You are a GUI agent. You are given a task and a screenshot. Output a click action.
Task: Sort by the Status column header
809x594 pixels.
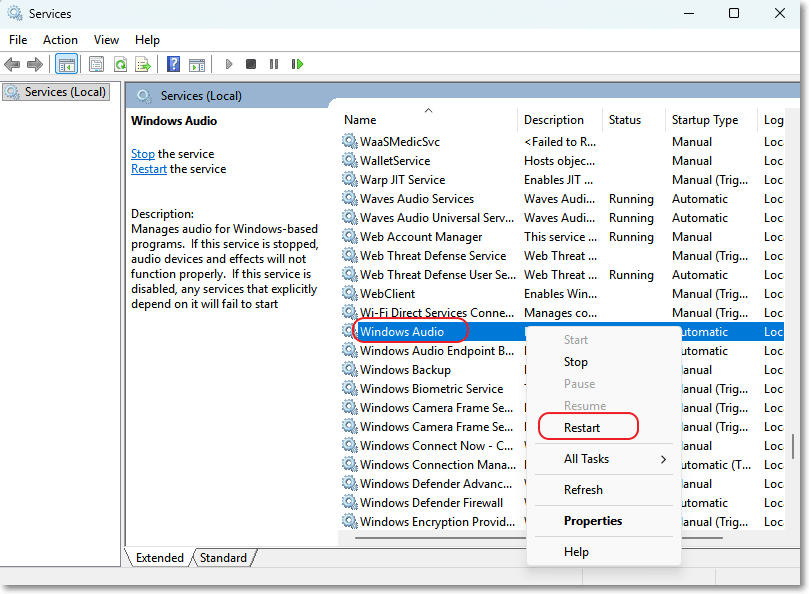[634, 120]
